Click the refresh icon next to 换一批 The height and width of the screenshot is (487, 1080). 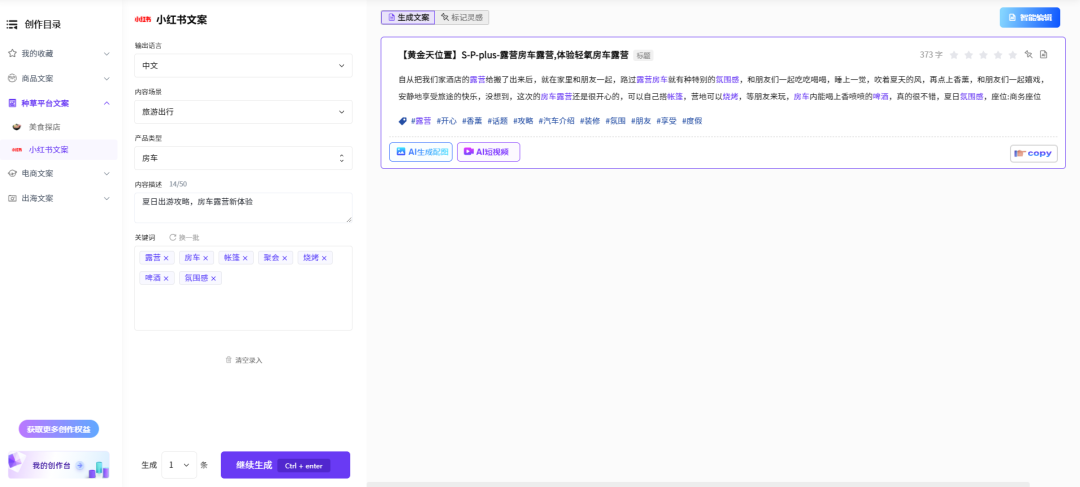[x=172, y=237]
